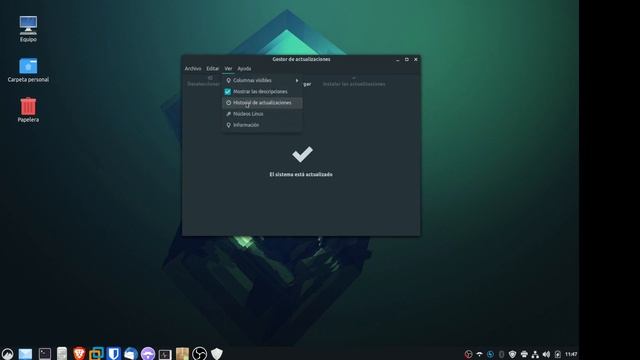This screenshot has height=360, width=640.
Task: Toggle the Mostrar las descripciones checkbox
Action: click(228, 91)
